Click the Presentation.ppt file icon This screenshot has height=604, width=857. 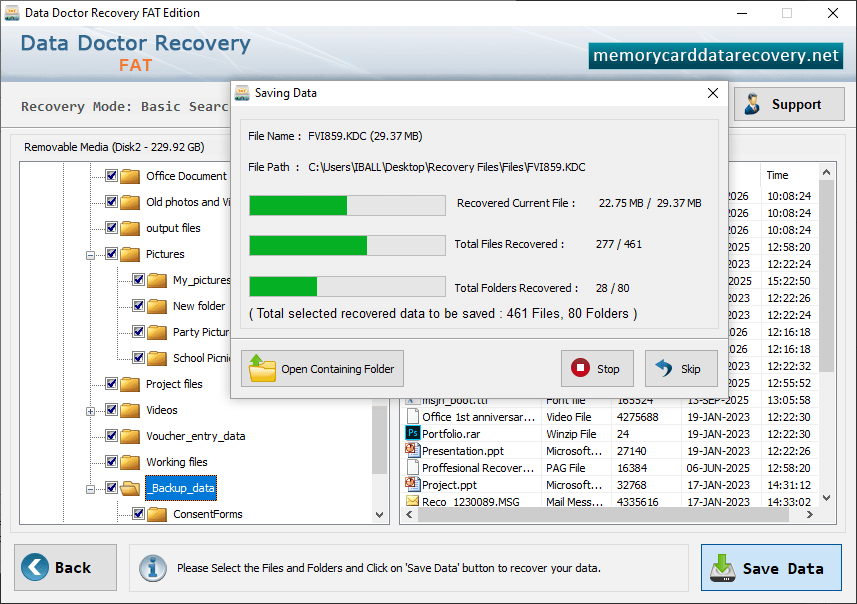pos(413,450)
